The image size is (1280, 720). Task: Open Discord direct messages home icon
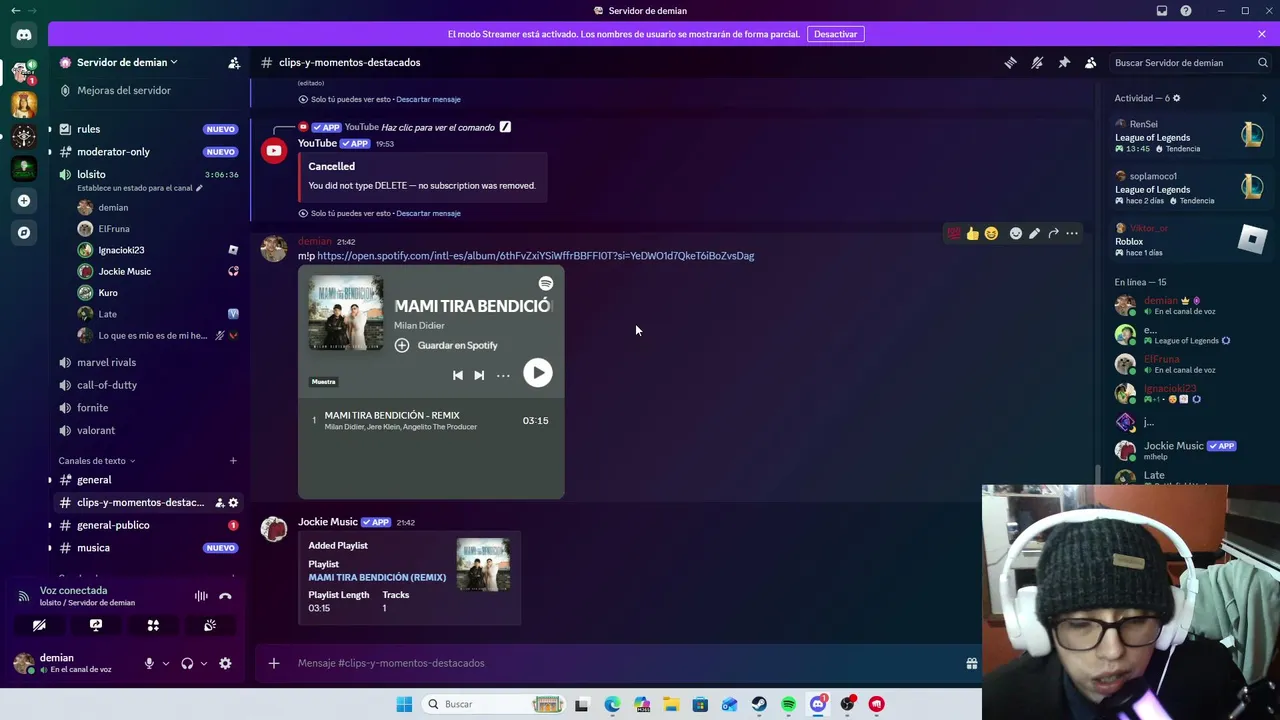[24, 35]
